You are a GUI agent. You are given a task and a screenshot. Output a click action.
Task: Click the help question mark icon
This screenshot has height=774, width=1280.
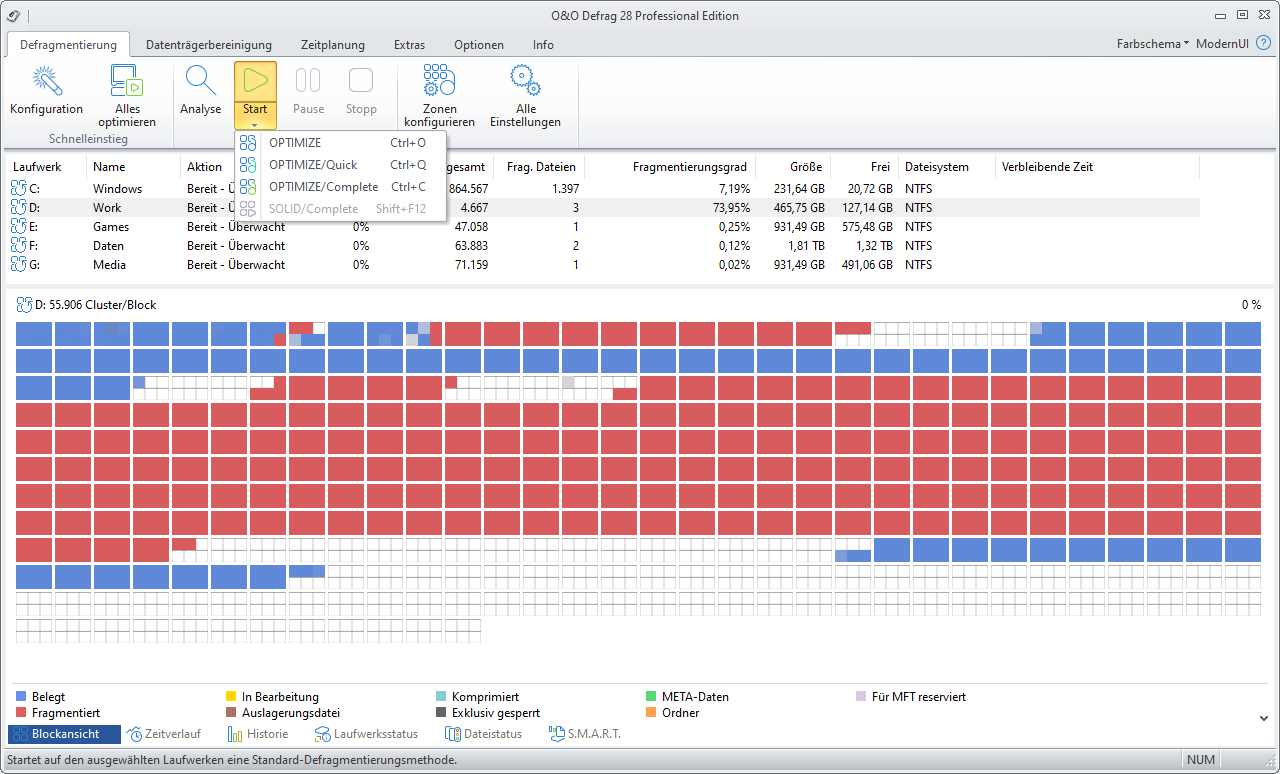(x=1263, y=44)
